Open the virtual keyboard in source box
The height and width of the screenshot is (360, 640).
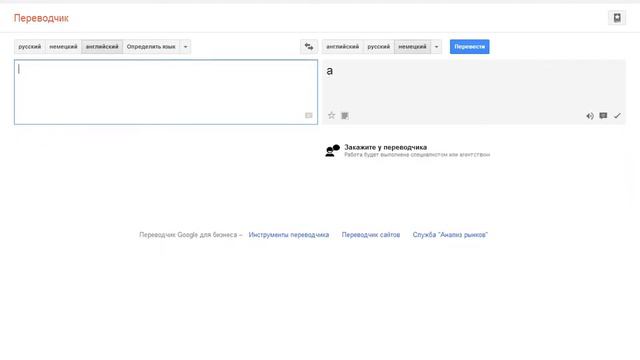[x=309, y=116]
